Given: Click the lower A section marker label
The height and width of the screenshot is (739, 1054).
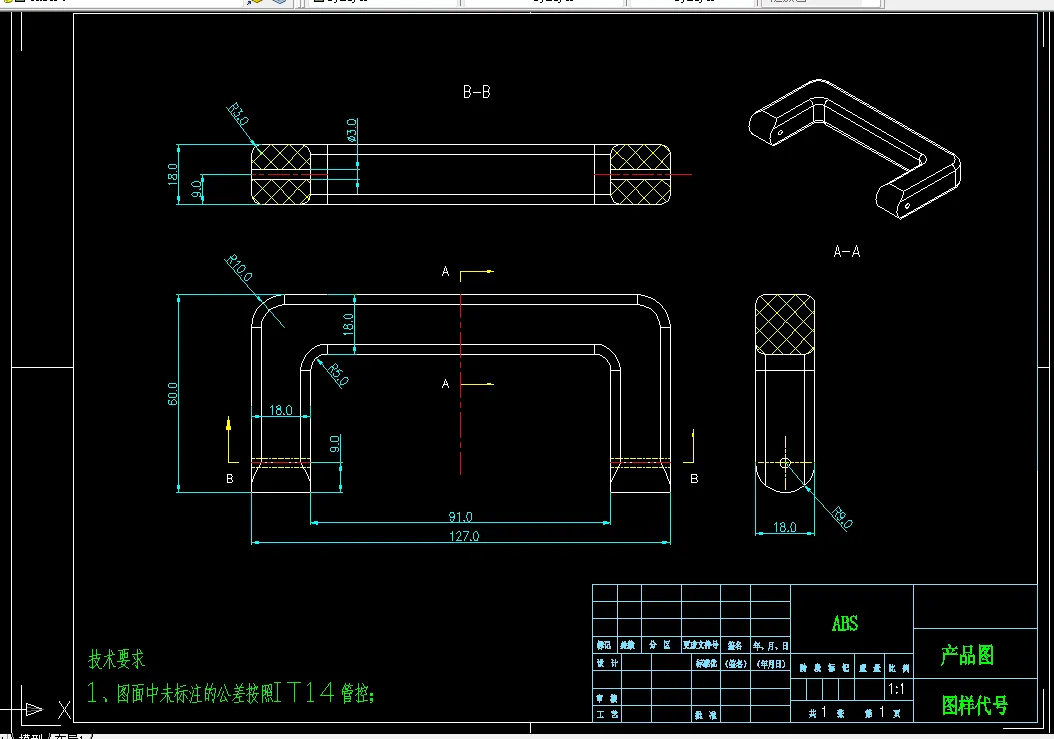Looking at the screenshot, I should (x=445, y=383).
